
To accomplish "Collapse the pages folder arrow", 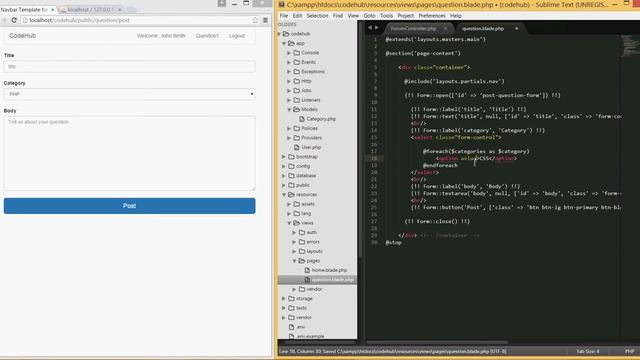I will pos(294,261).
